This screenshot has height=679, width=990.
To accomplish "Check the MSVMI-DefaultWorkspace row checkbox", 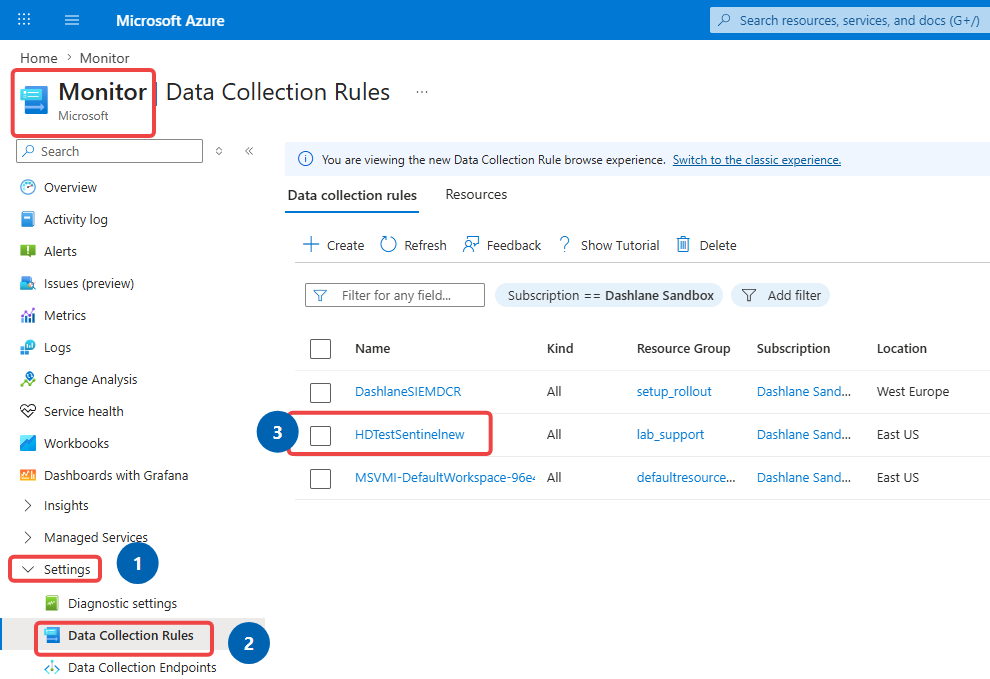I will 320,478.
